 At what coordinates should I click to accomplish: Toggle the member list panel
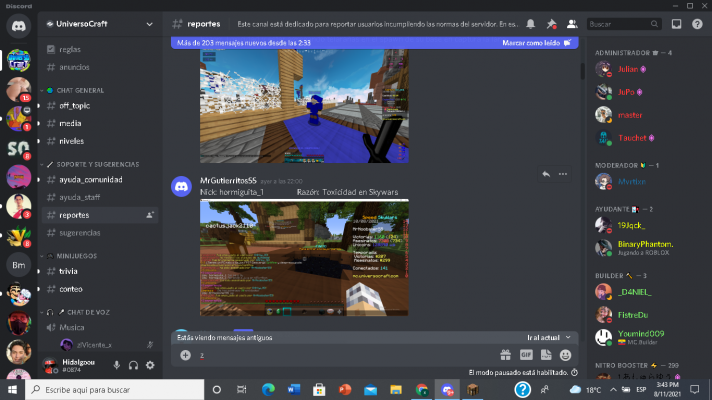(x=571, y=23)
